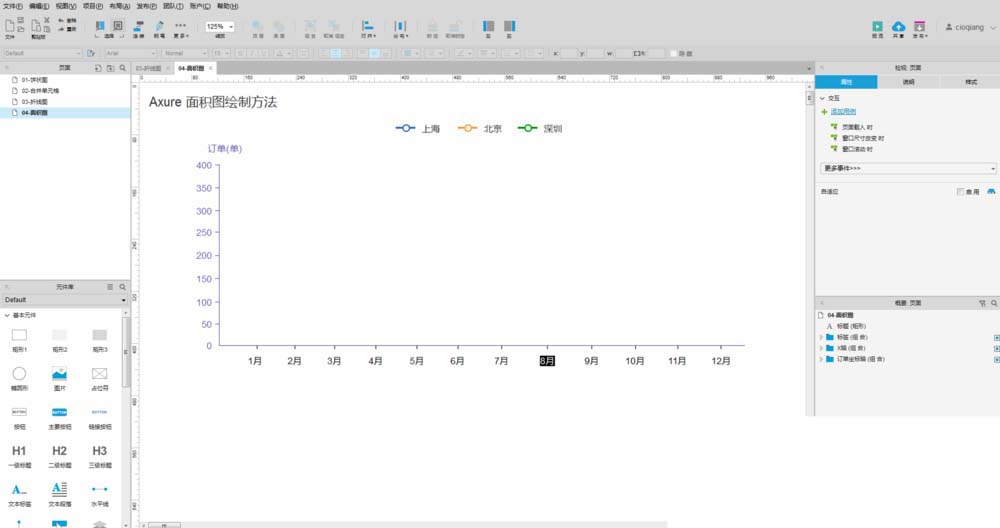Click the adaptive views manage icon
Screen dimensions: 1000x528
[x=991, y=191]
